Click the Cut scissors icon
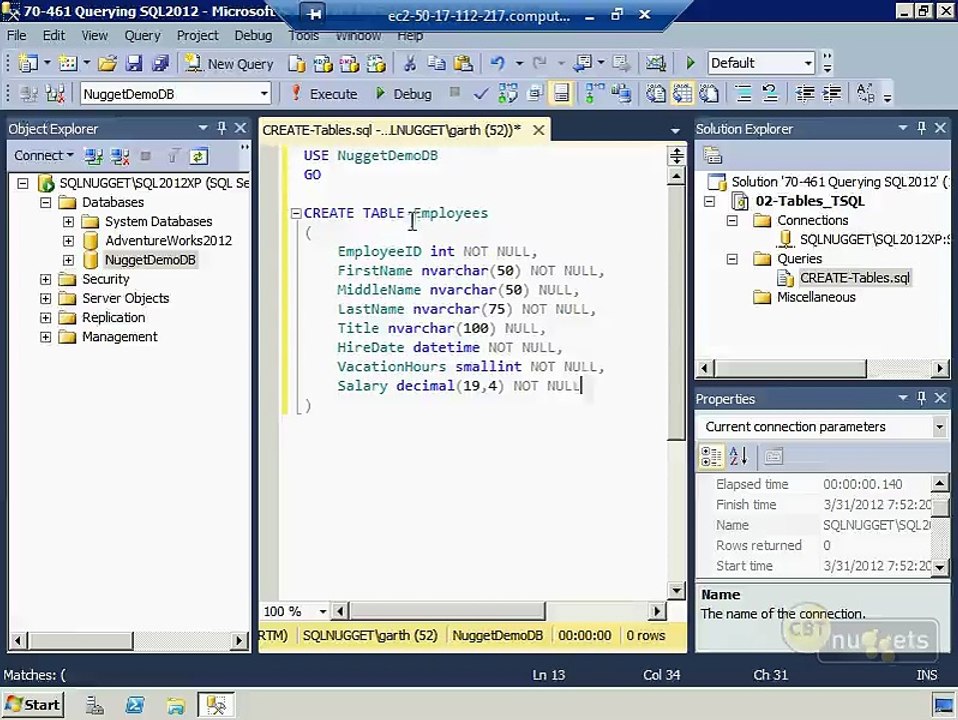Screen dimensions: 958x720 pos(409,63)
